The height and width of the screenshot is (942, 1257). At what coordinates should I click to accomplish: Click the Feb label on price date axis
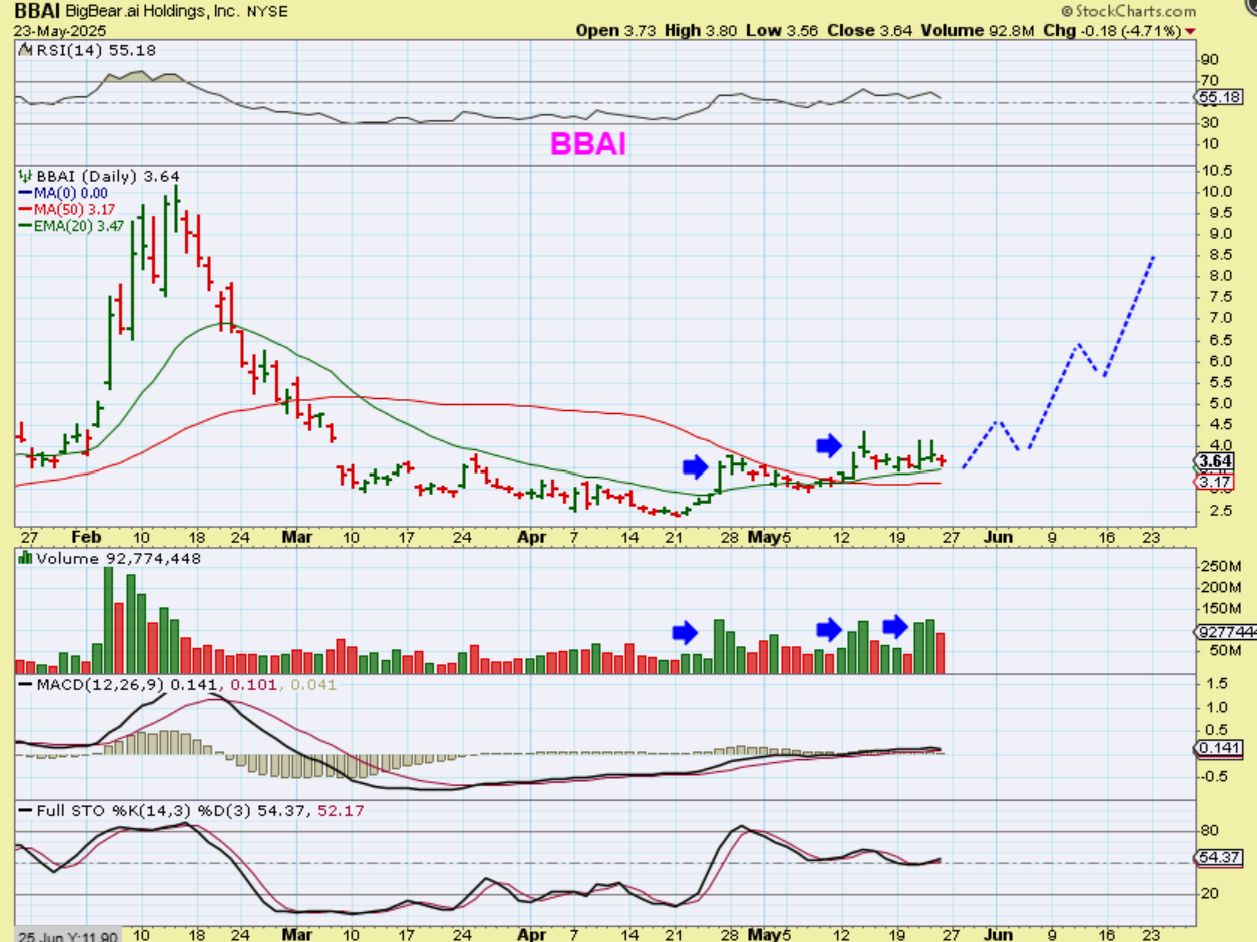coord(87,537)
